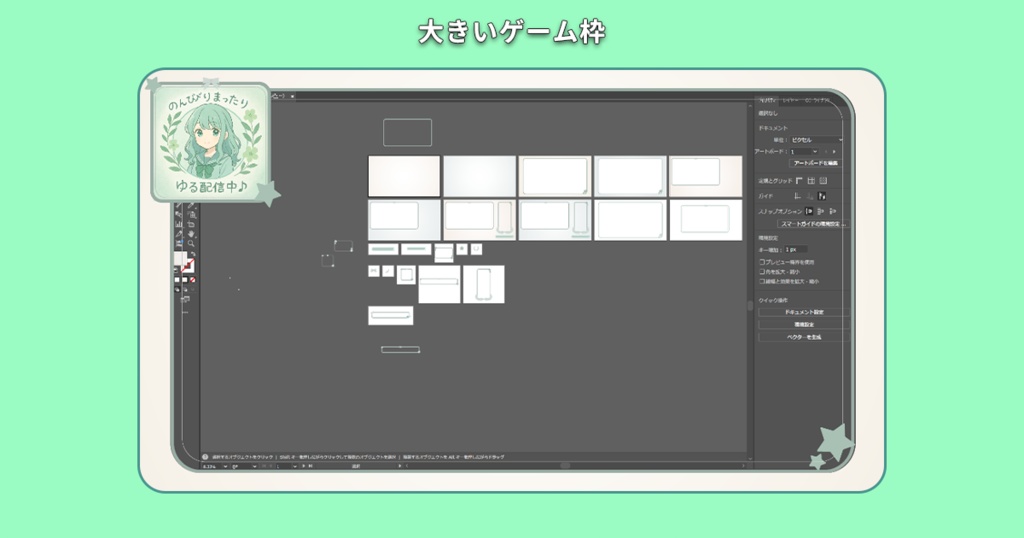This screenshot has width=1024, height=538.
Task: Go to next artboard in properties panel
Action: [834, 151]
